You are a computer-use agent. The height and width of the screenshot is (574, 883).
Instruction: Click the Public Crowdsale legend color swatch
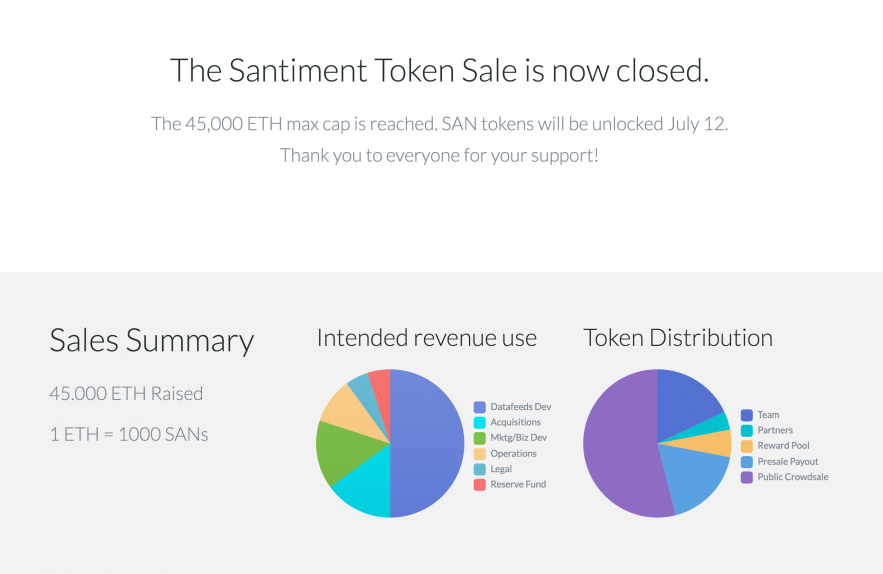pos(747,478)
